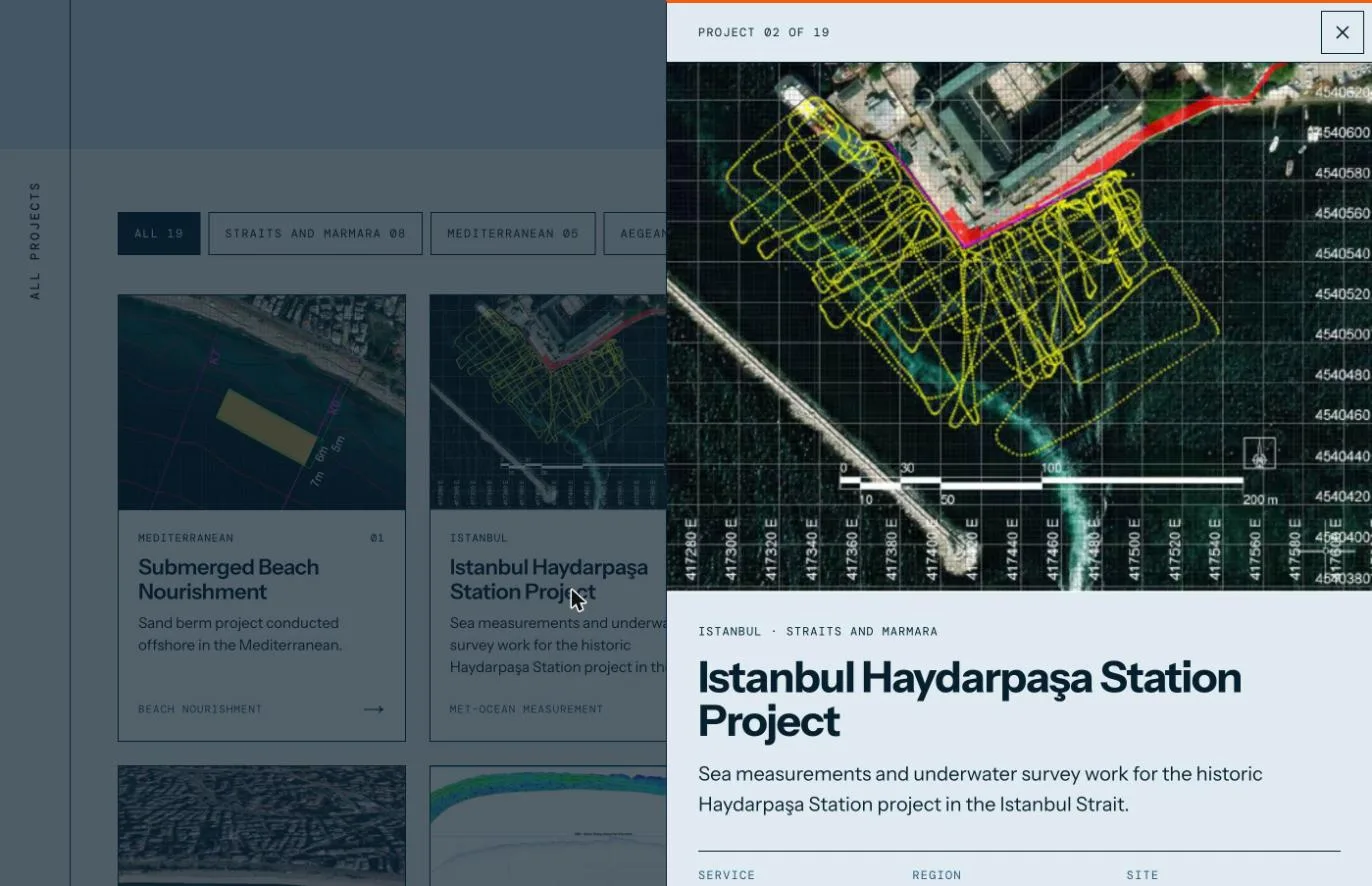
Task: Click the panel heading Istanbul Haydarpaşa Station Project
Action: [969, 699]
